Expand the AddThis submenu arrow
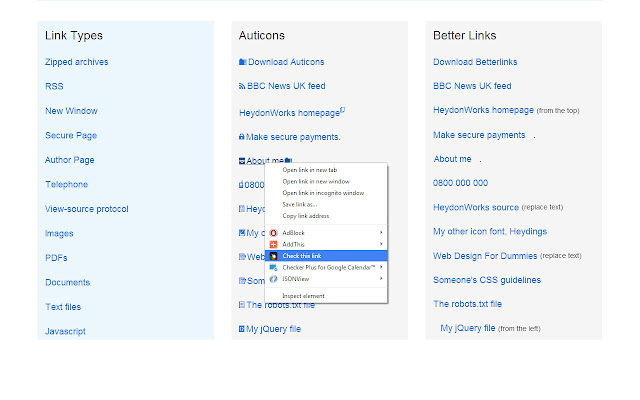This screenshot has height=400, width=640. [381, 244]
